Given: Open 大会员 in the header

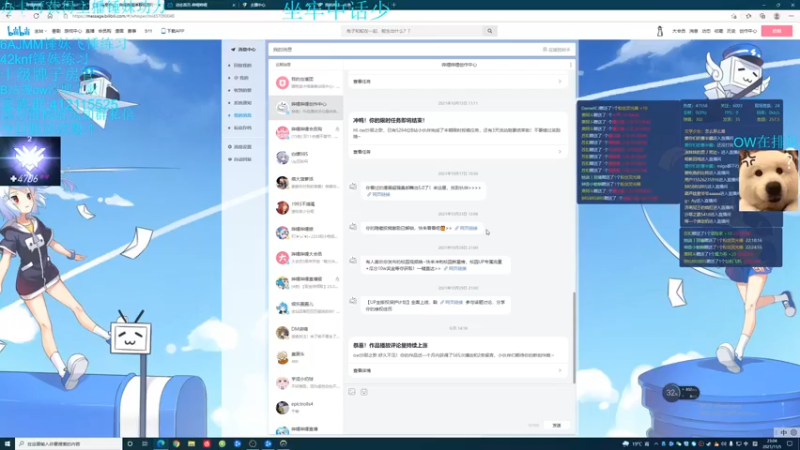Looking at the screenshot, I should coord(679,31).
